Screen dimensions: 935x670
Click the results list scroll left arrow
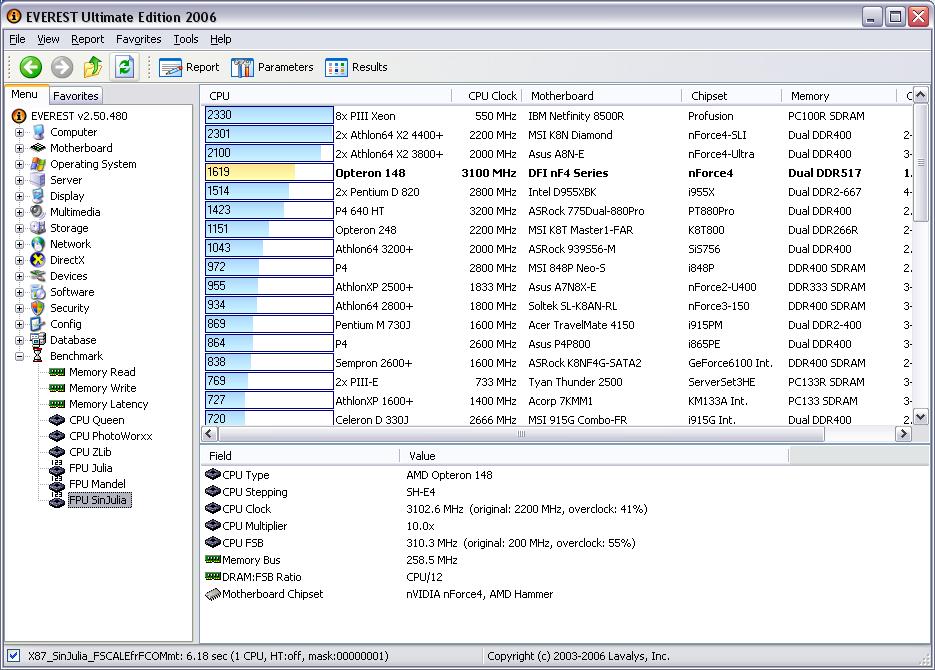[x=209, y=434]
